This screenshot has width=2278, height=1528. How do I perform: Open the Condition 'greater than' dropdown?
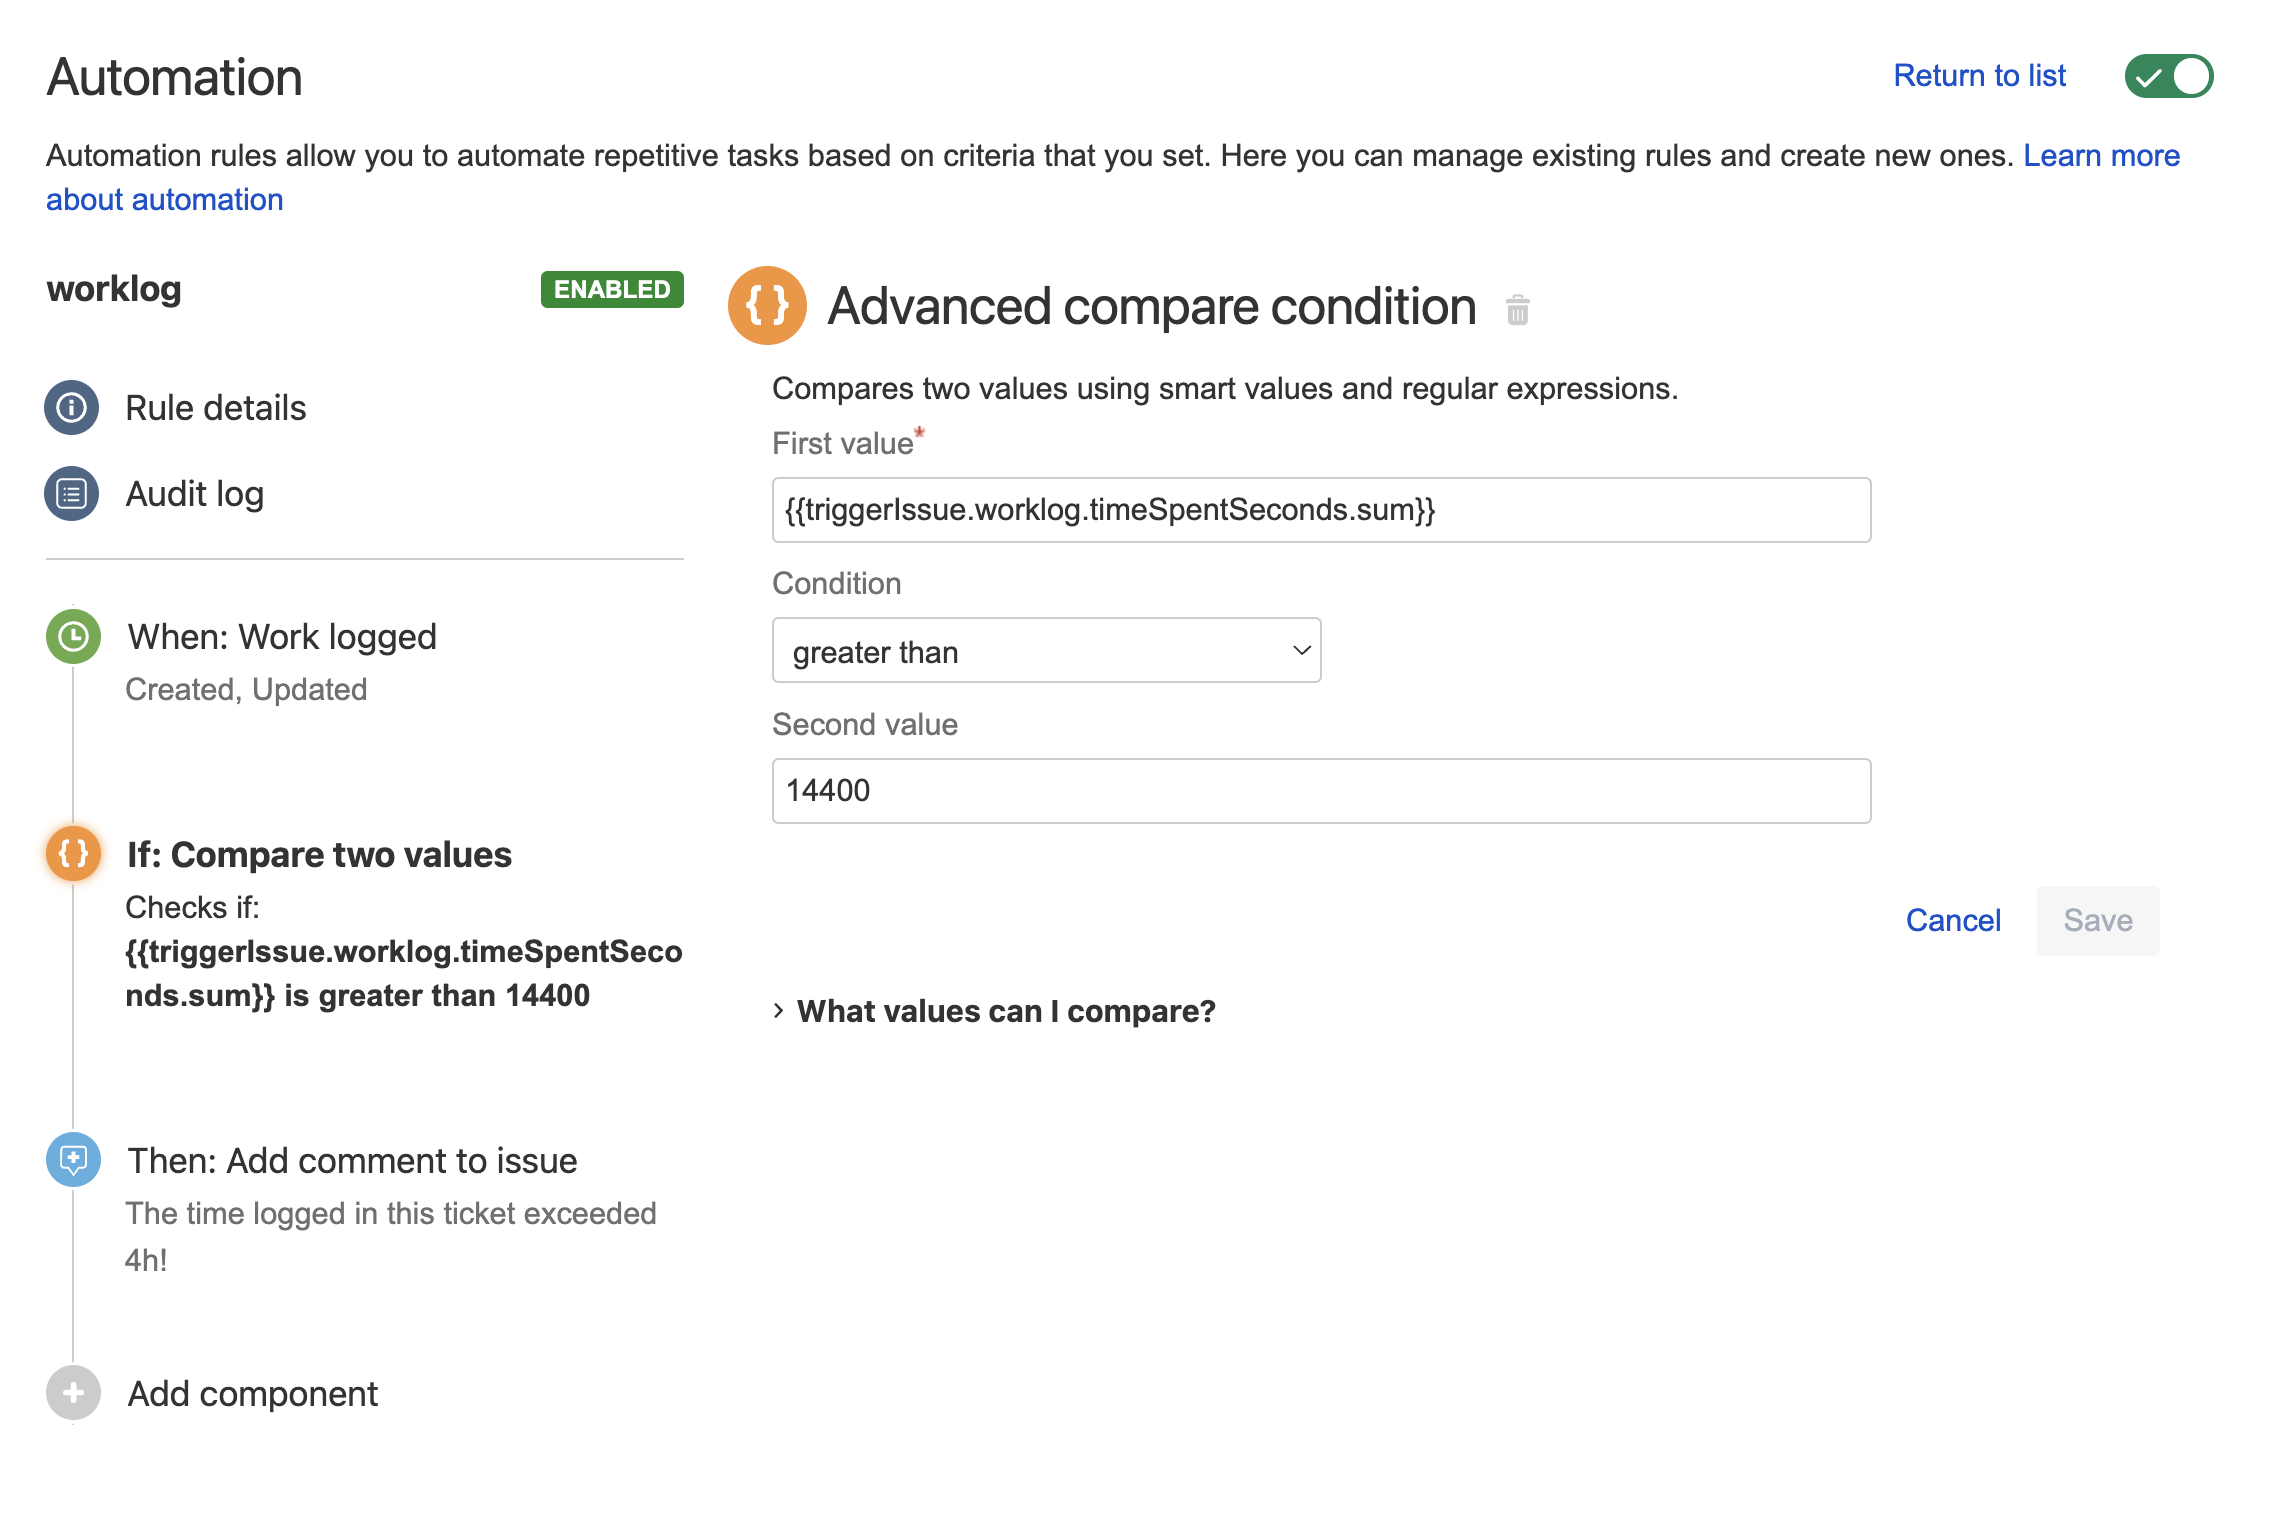click(x=1046, y=651)
